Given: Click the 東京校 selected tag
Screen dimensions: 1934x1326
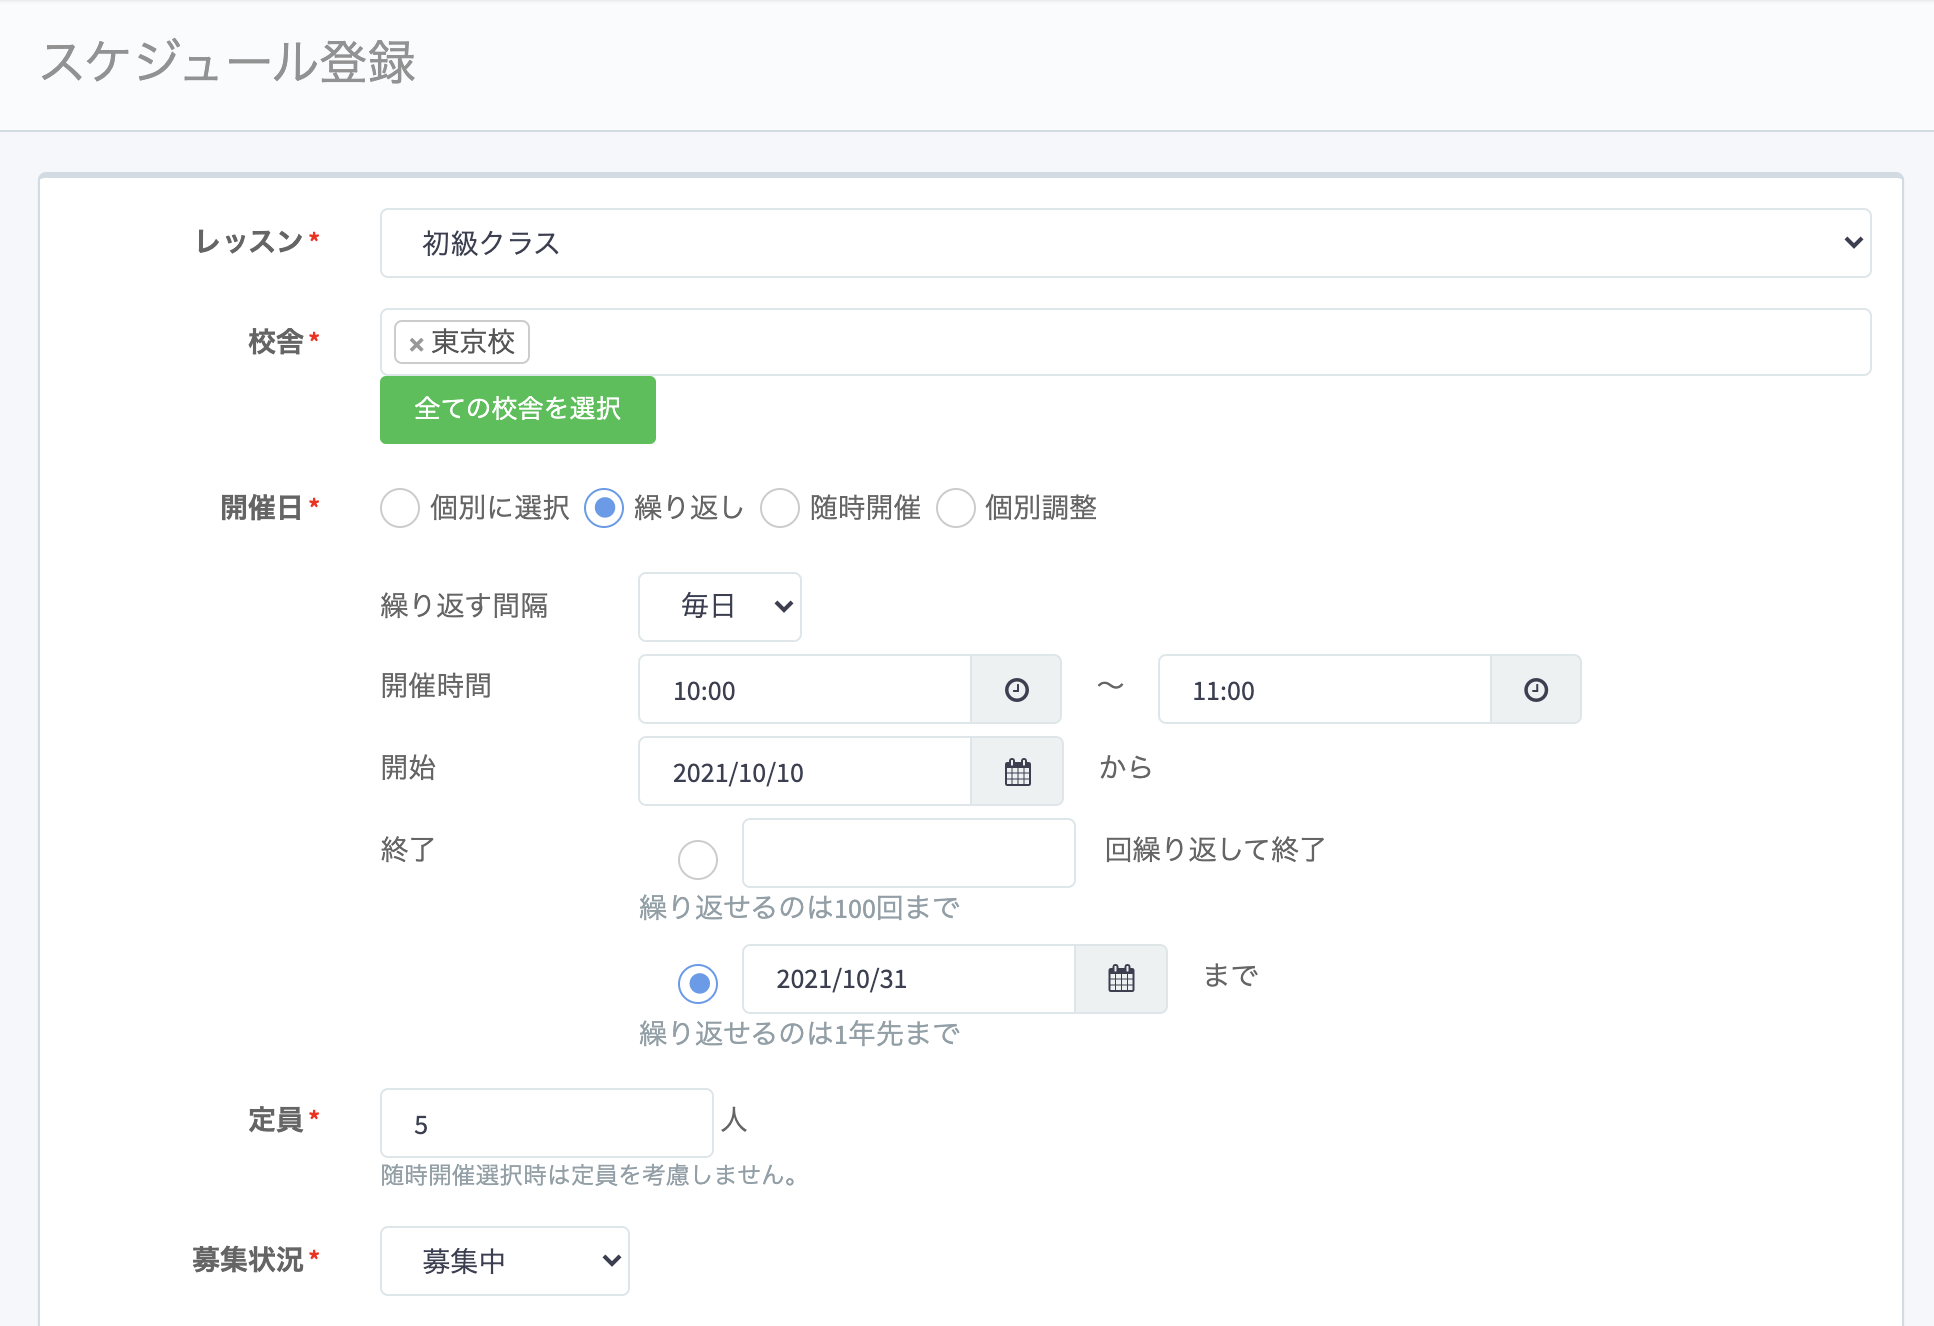Looking at the screenshot, I should point(462,342).
